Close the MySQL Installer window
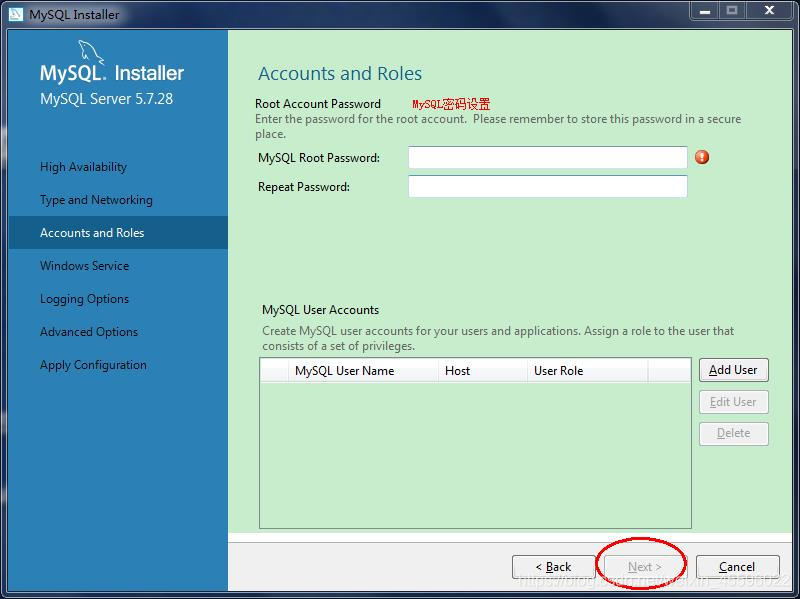The image size is (800, 599). pyautogui.click(x=769, y=10)
